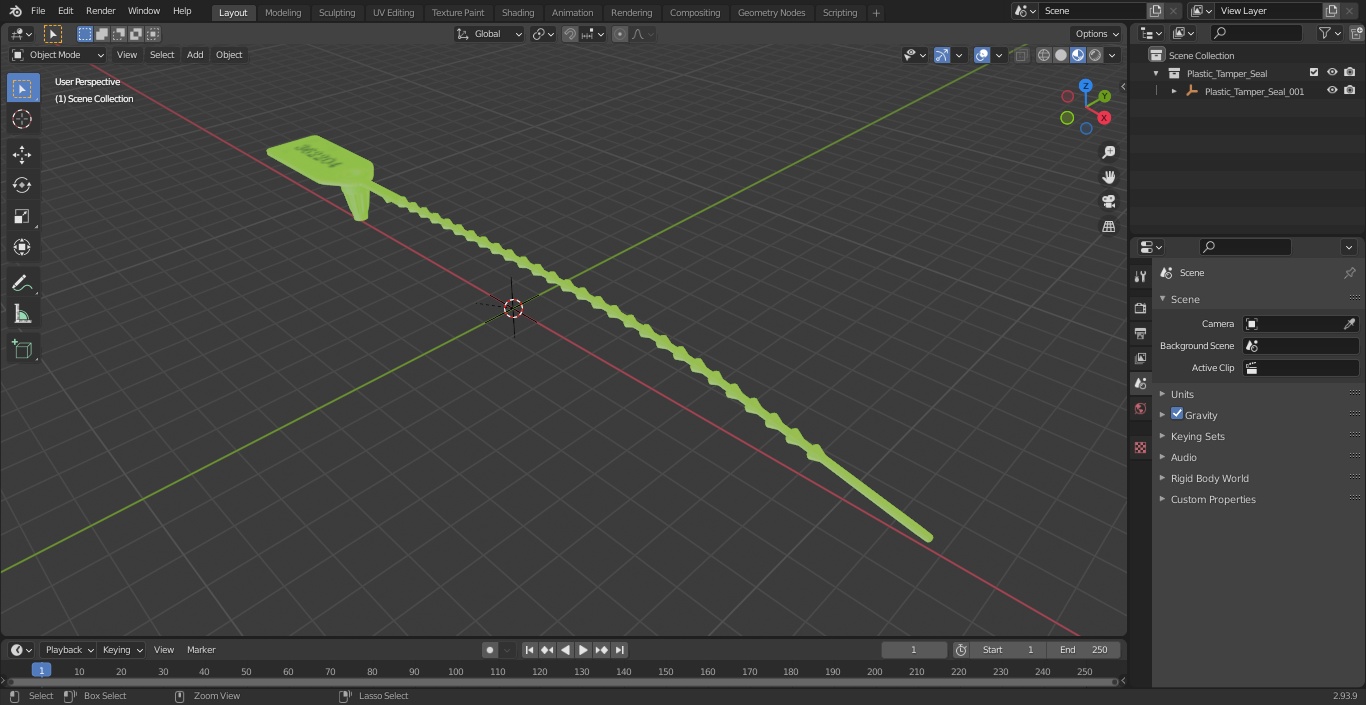Open the Render menu
This screenshot has height=705, width=1366.
[101, 11]
